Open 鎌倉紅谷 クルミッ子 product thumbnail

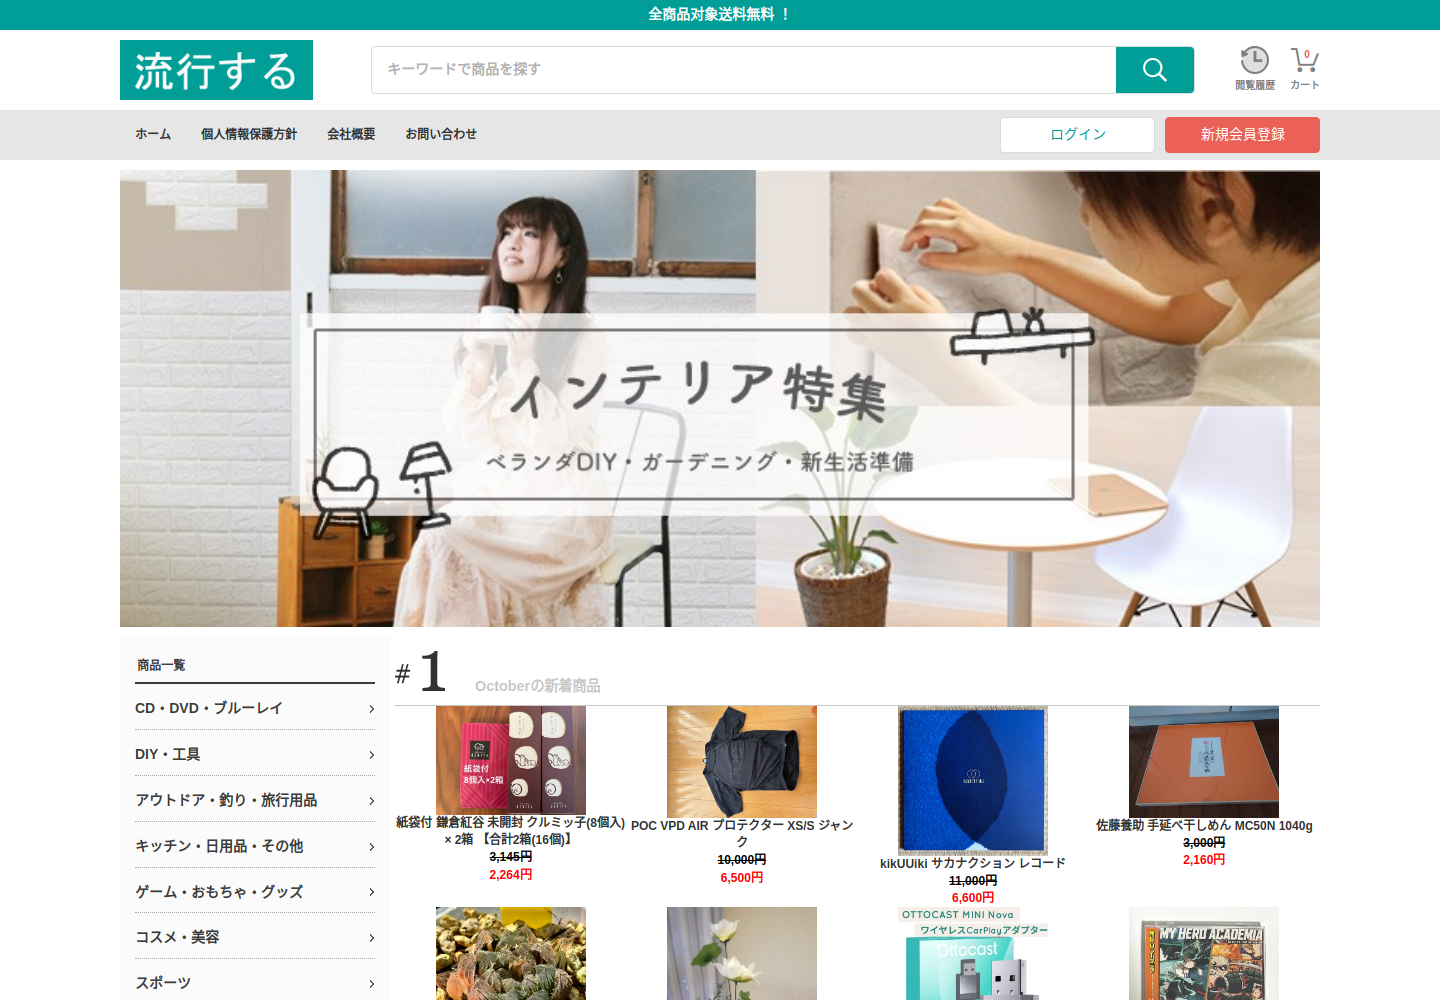click(x=511, y=760)
